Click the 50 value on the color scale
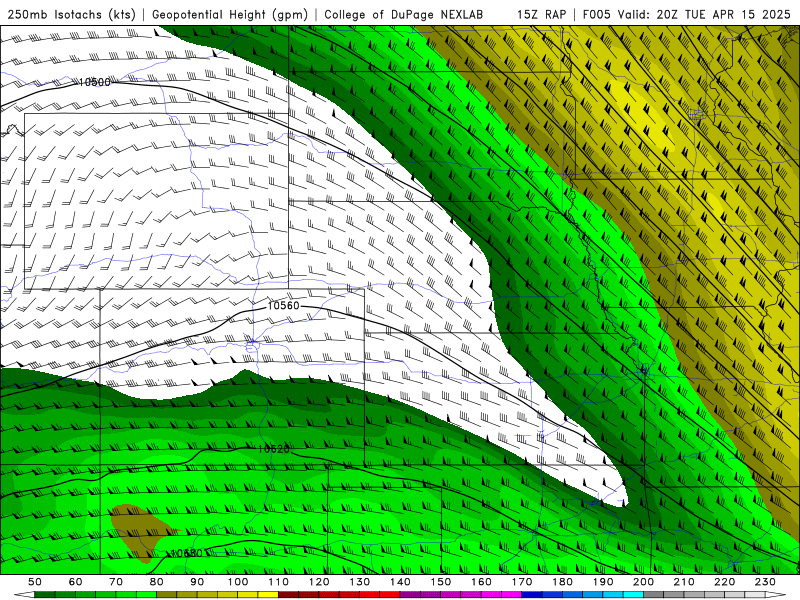The width and height of the screenshot is (800, 600). (x=35, y=582)
